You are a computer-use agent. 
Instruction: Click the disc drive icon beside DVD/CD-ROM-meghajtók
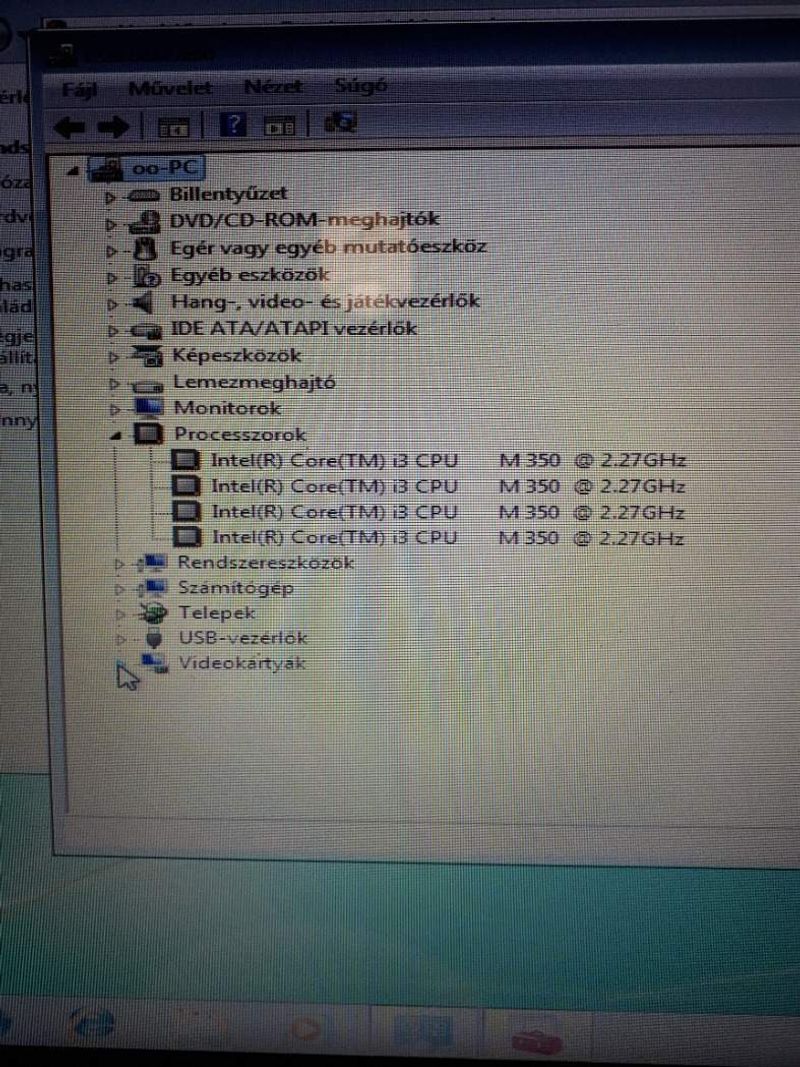(x=144, y=223)
